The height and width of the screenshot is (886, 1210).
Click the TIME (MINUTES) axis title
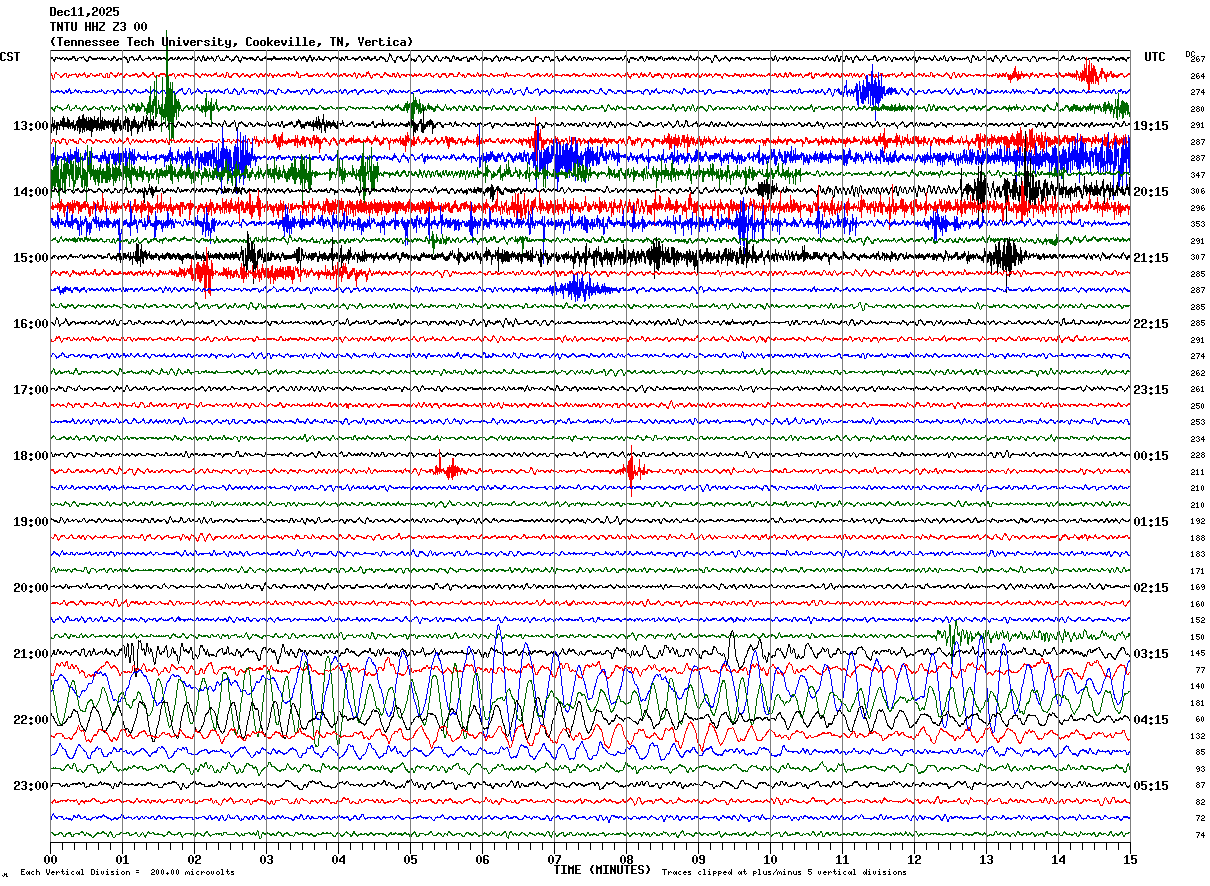[602, 870]
